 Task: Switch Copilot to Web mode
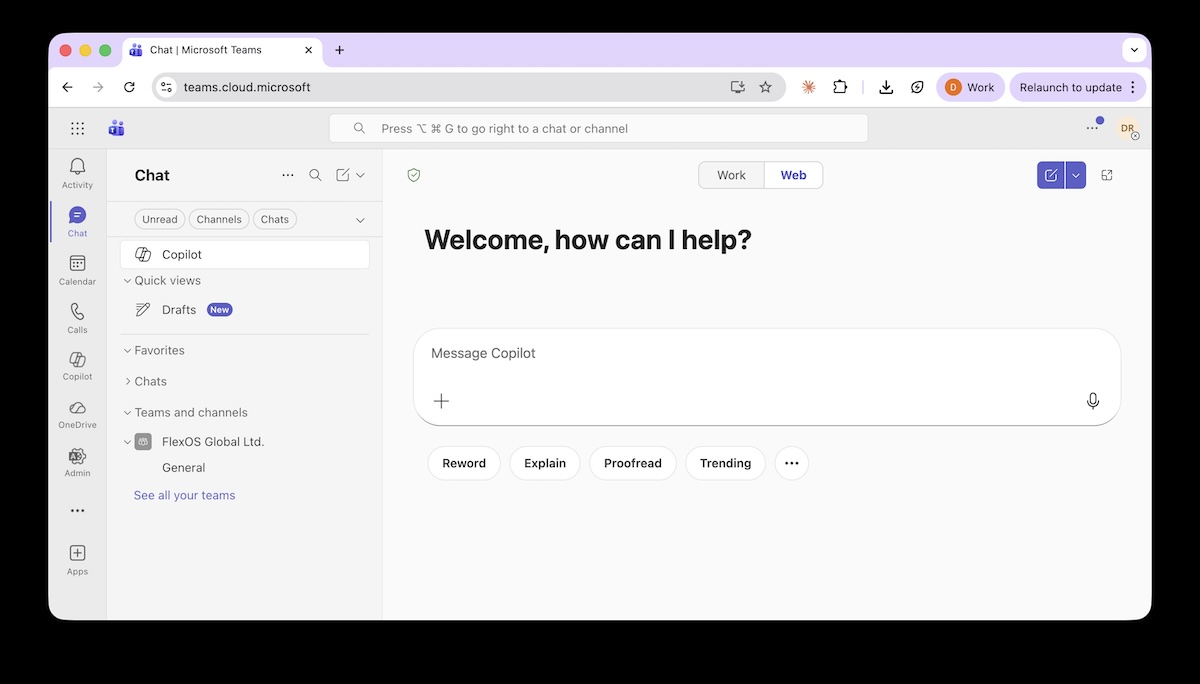tap(793, 175)
